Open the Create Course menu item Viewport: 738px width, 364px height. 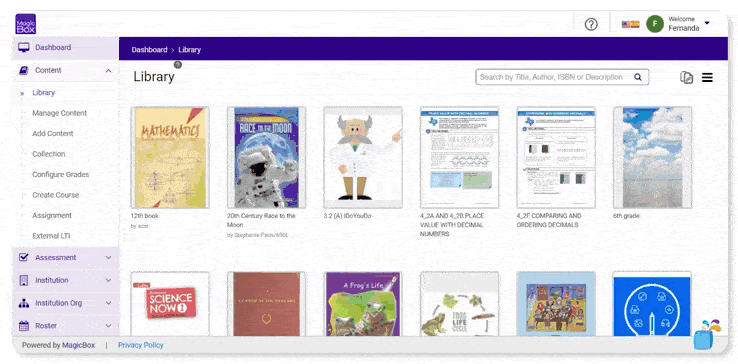tap(56, 195)
